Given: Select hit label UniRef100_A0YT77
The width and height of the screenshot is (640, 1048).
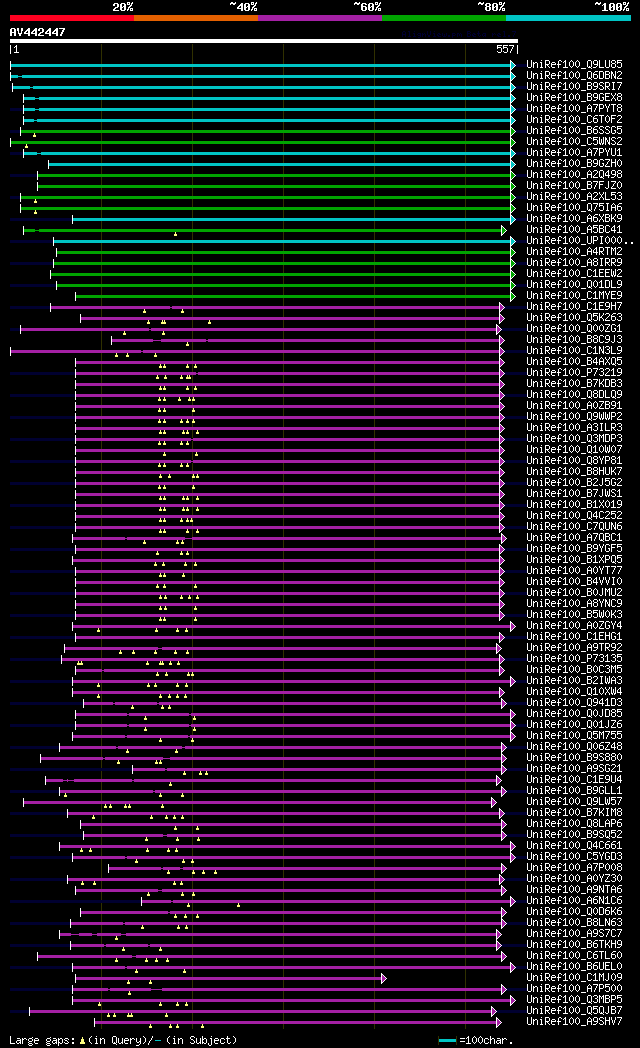Looking at the screenshot, I should pos(574,571).
